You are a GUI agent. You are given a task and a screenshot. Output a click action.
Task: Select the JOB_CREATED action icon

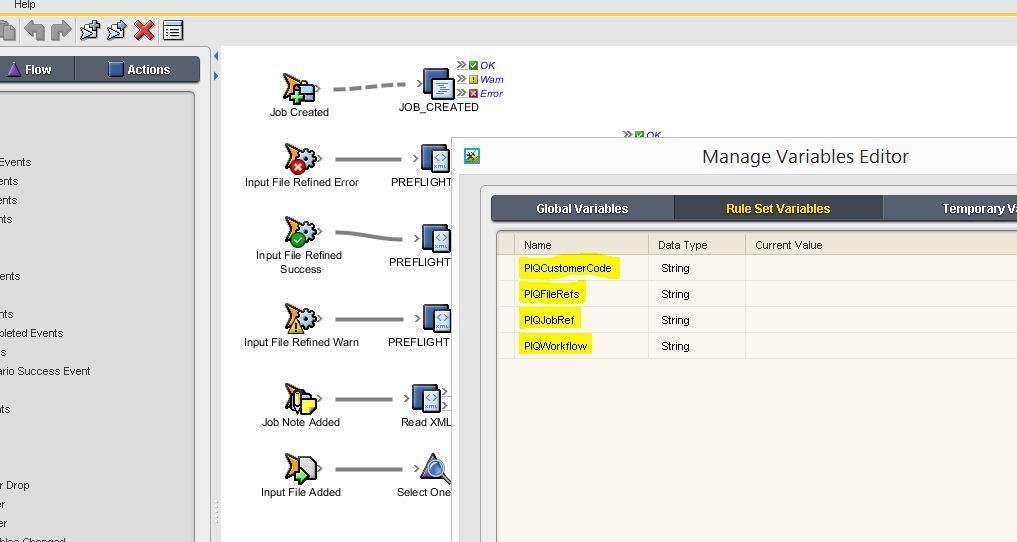tap(438, 84)
